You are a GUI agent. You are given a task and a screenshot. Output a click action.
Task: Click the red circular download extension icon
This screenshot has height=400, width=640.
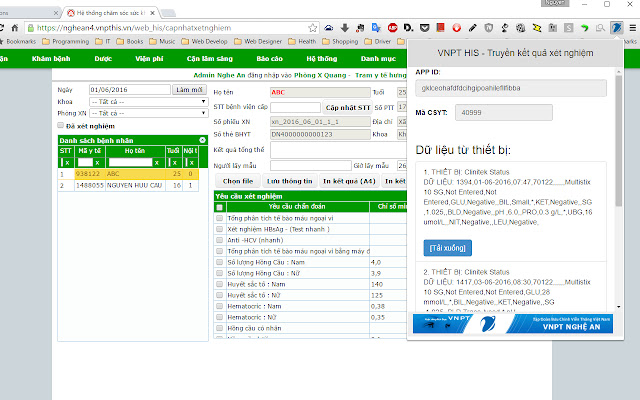457,28
